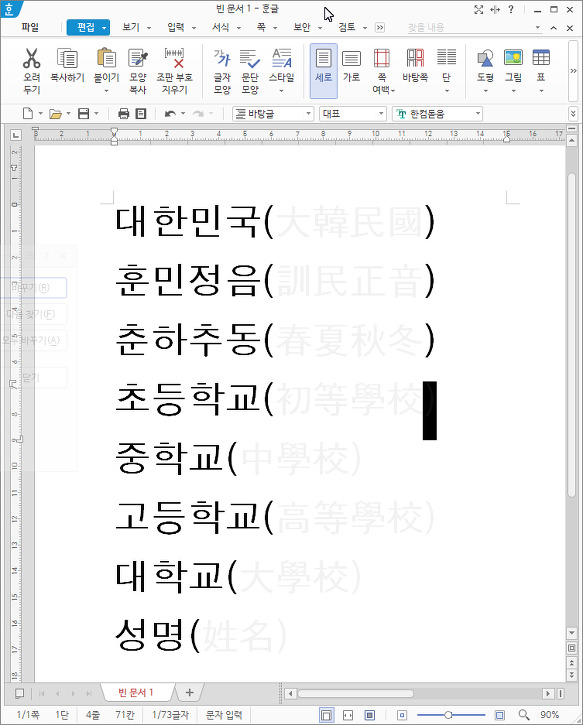This screenshot has width=583, height=725.
Task: Expand the 표 table dropdown arrow
Action: [x=541, y=91]
